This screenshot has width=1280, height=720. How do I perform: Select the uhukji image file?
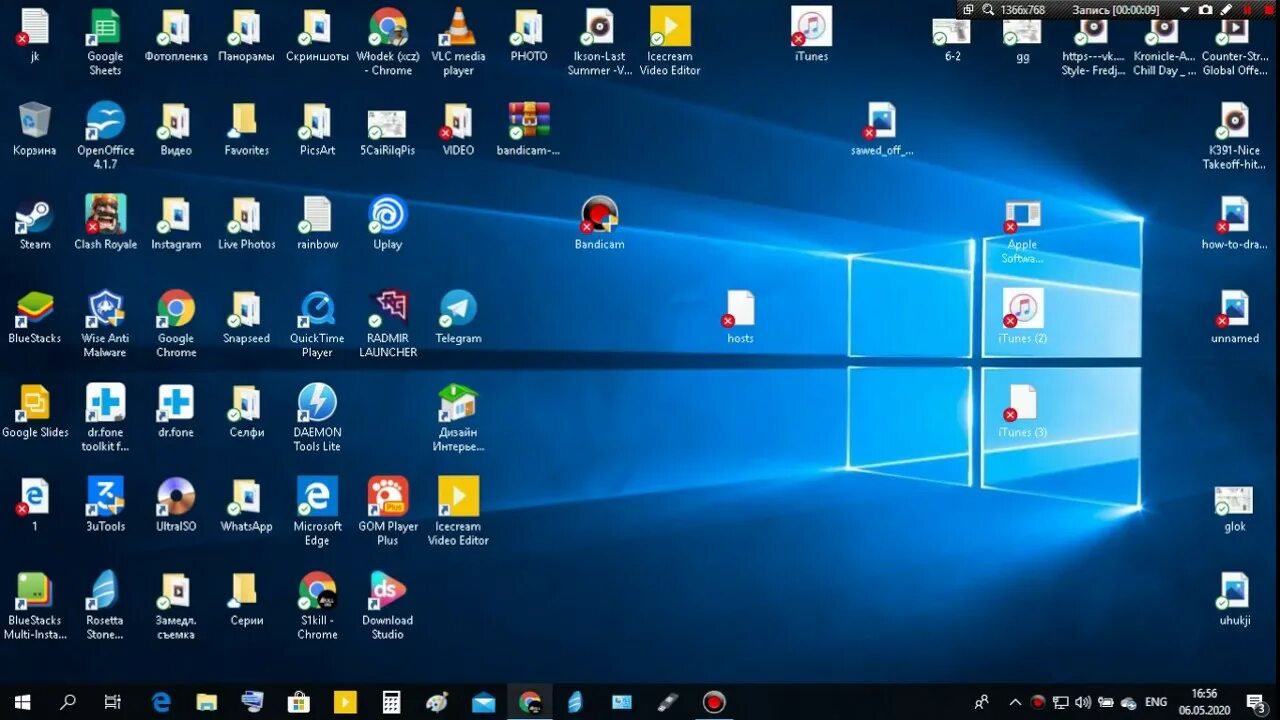[x=1234, y=598]
